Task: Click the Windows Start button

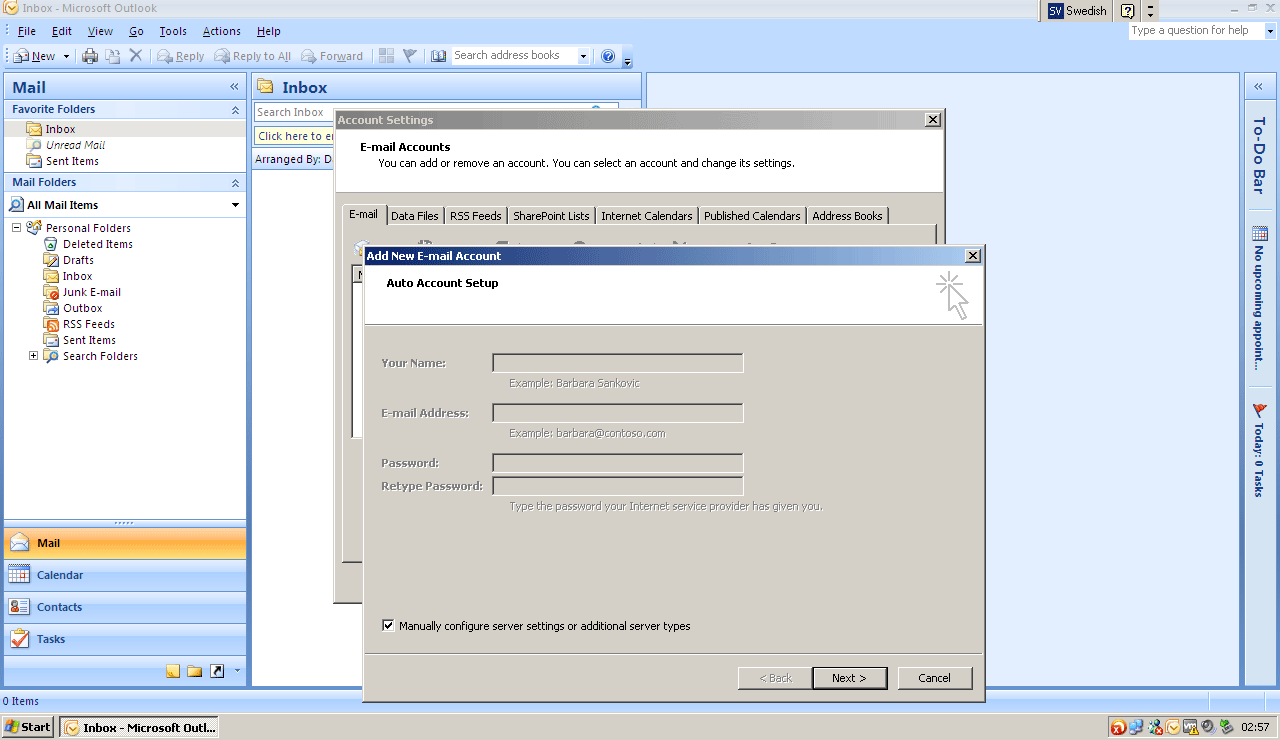Action: pos(28,727)
